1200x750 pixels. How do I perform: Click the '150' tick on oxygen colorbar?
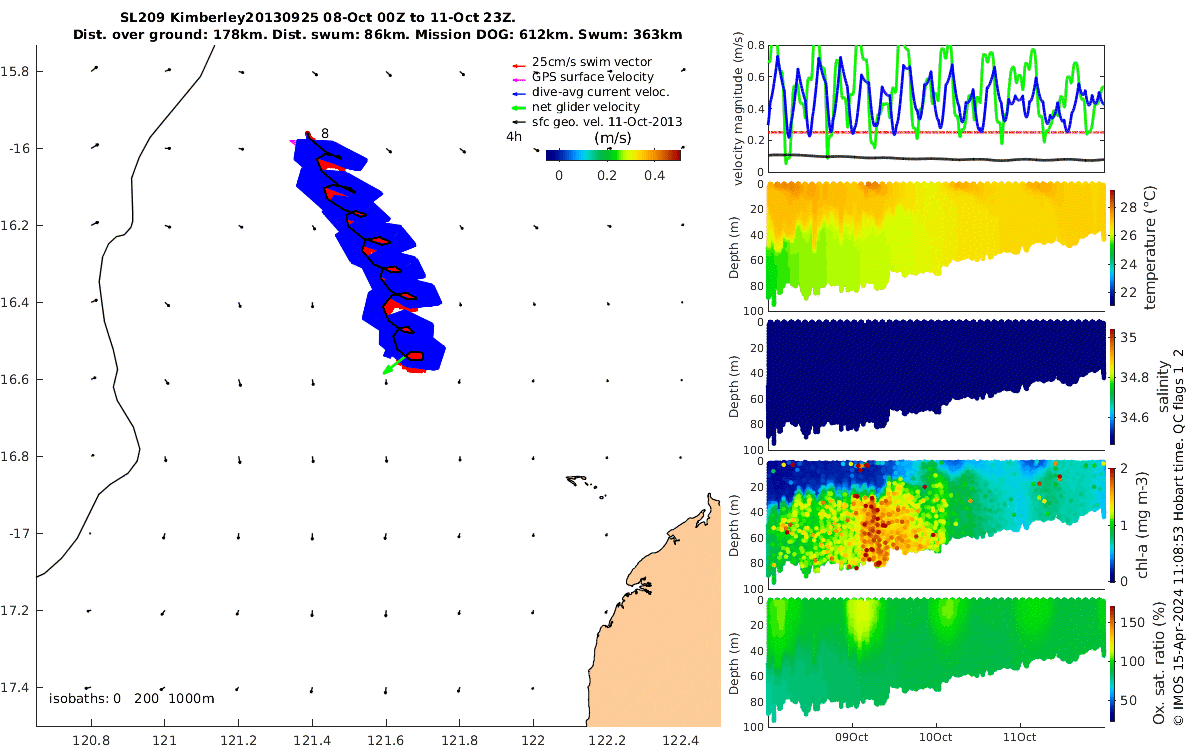click(1134, 621)
